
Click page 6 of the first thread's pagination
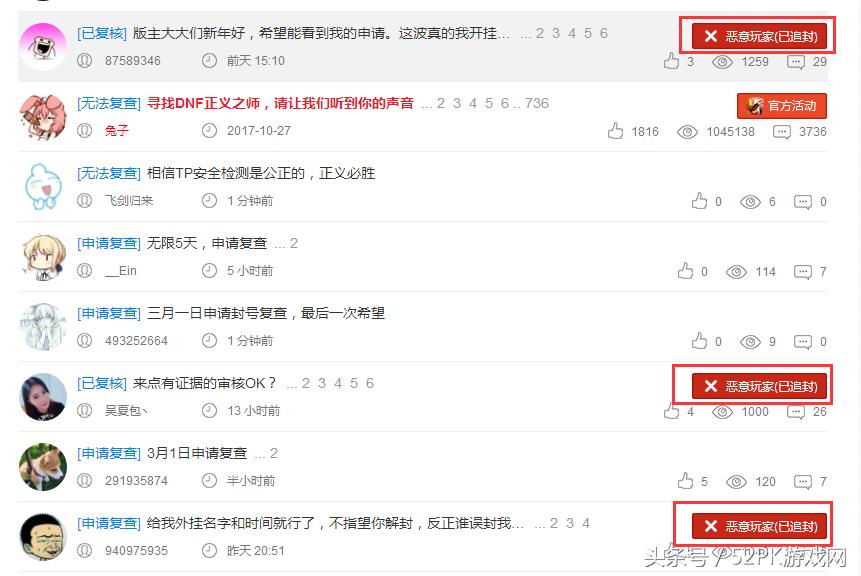[x=603, y=33]
